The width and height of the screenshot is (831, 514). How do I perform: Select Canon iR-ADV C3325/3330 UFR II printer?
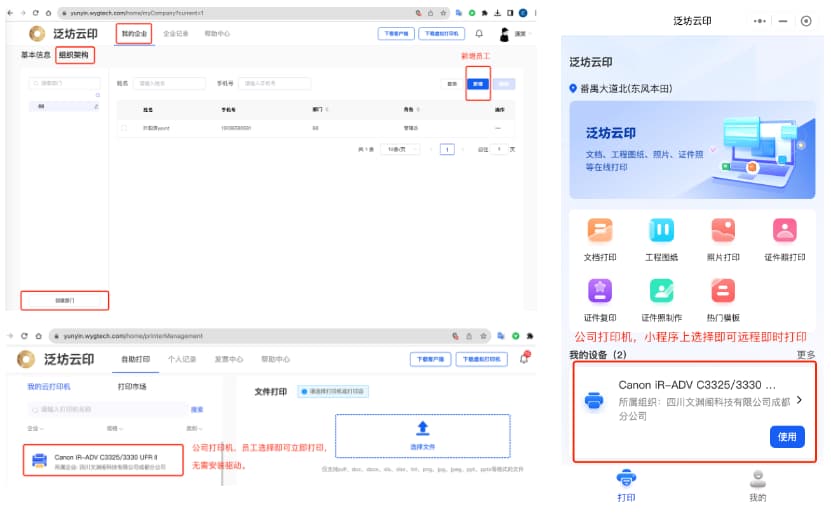point(103,460)
